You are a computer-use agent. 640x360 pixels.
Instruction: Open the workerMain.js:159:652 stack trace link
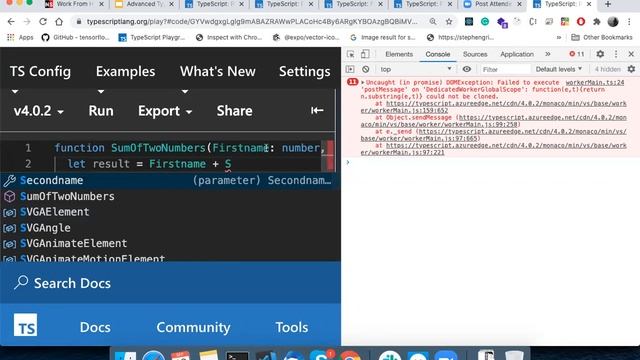click(493, 107)
